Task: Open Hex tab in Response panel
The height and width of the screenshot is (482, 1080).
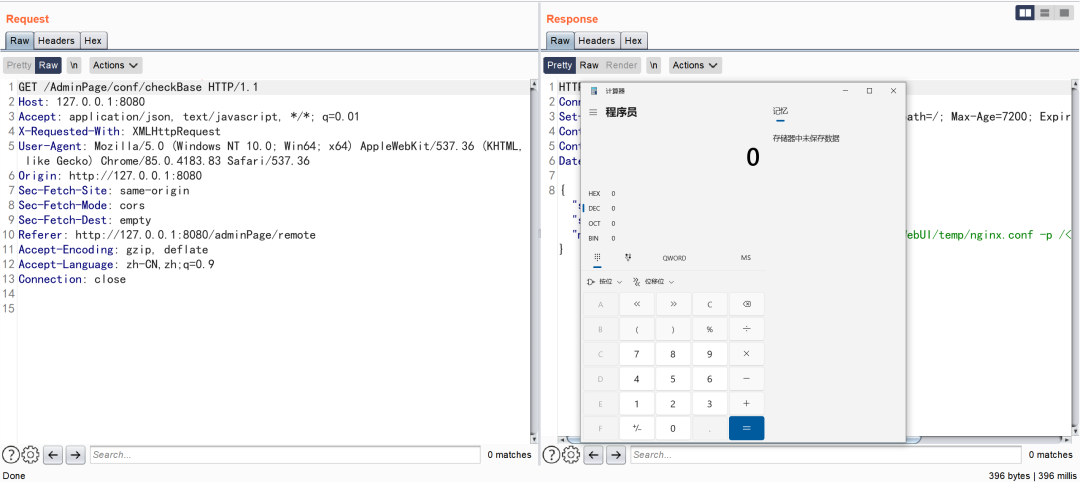Action: [x=633, y=41]
